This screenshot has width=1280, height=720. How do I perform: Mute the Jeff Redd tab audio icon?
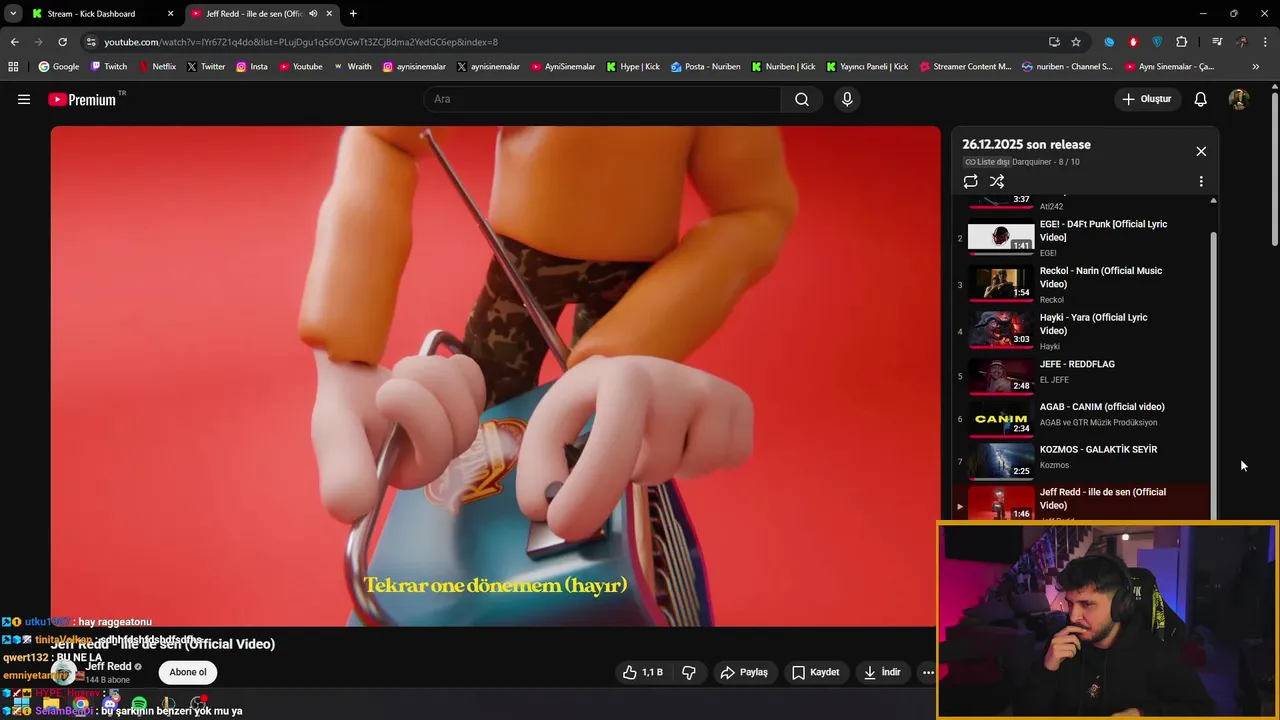[313, 14]
